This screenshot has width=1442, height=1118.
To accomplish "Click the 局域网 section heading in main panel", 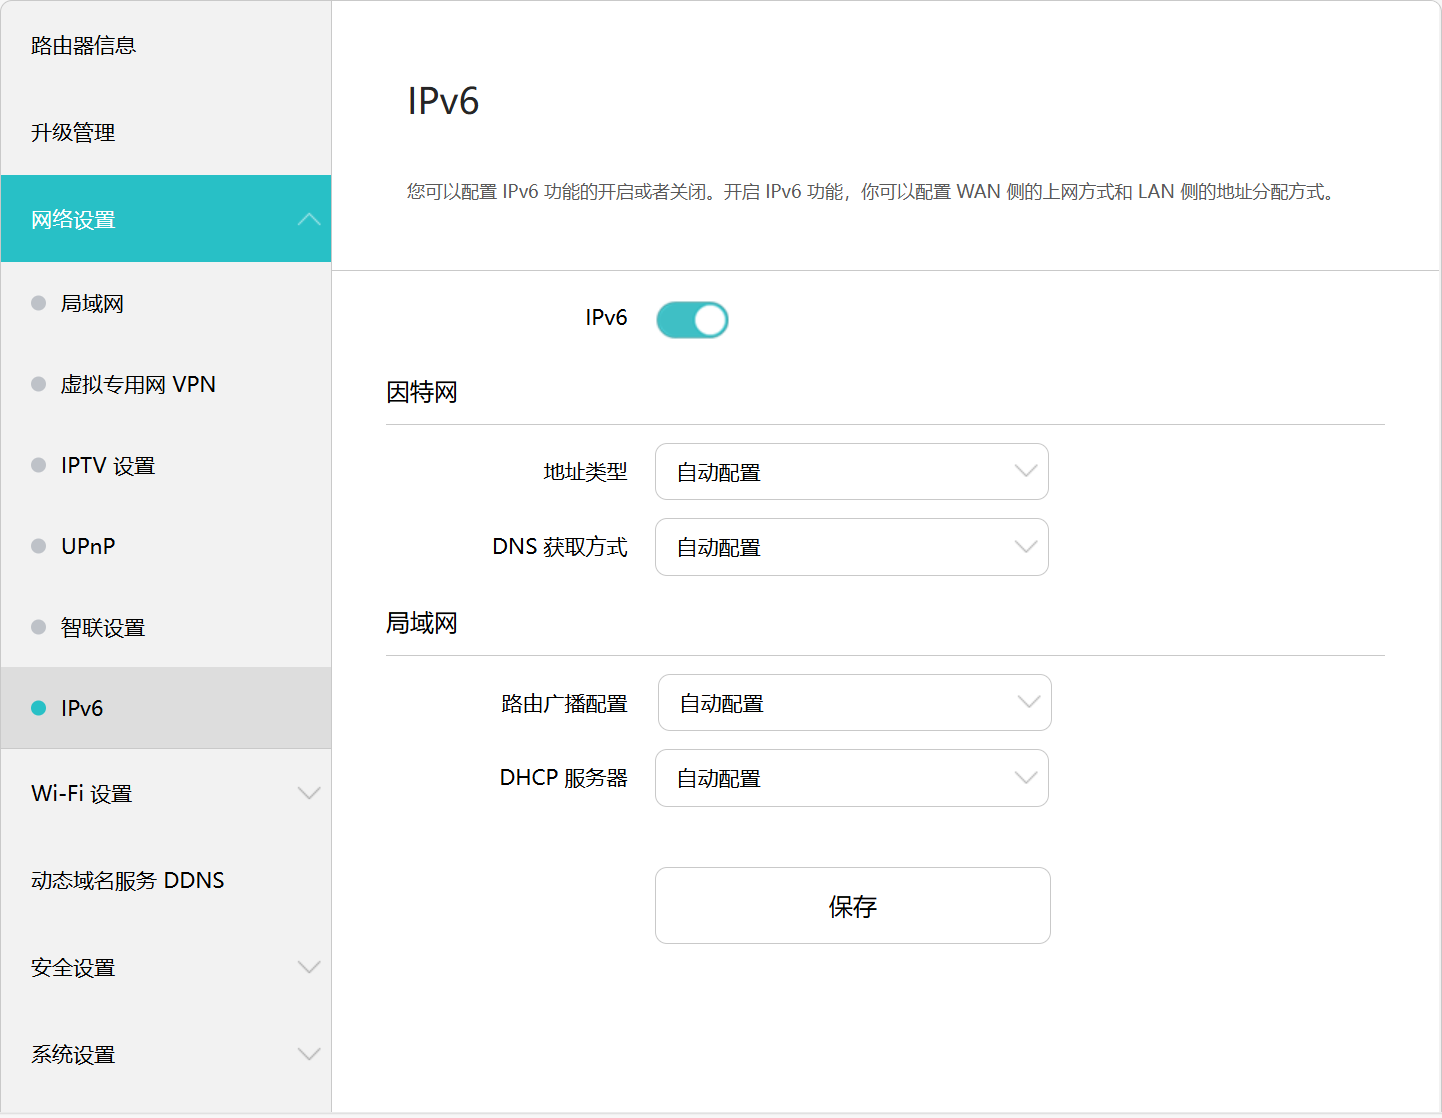I will tap(422, 623).
